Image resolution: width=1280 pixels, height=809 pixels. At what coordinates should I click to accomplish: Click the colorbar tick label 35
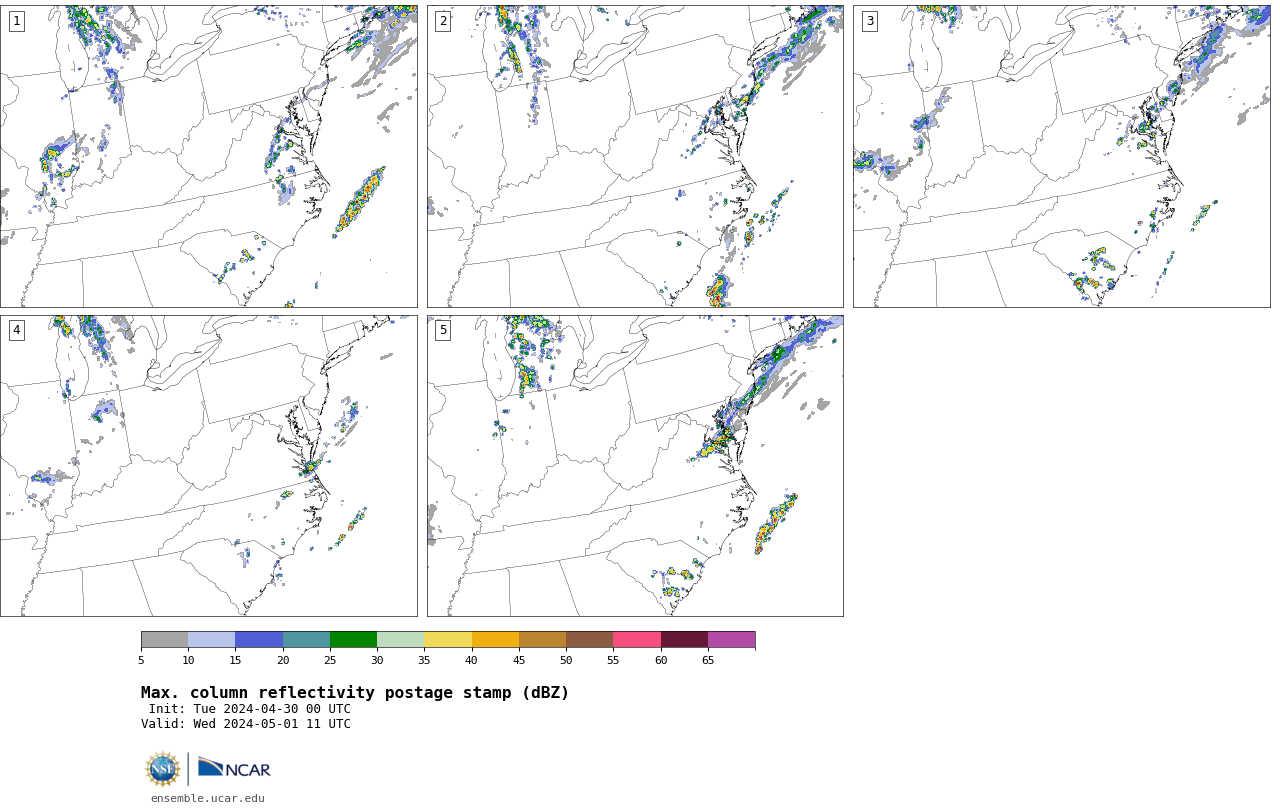tap(424, 660)
